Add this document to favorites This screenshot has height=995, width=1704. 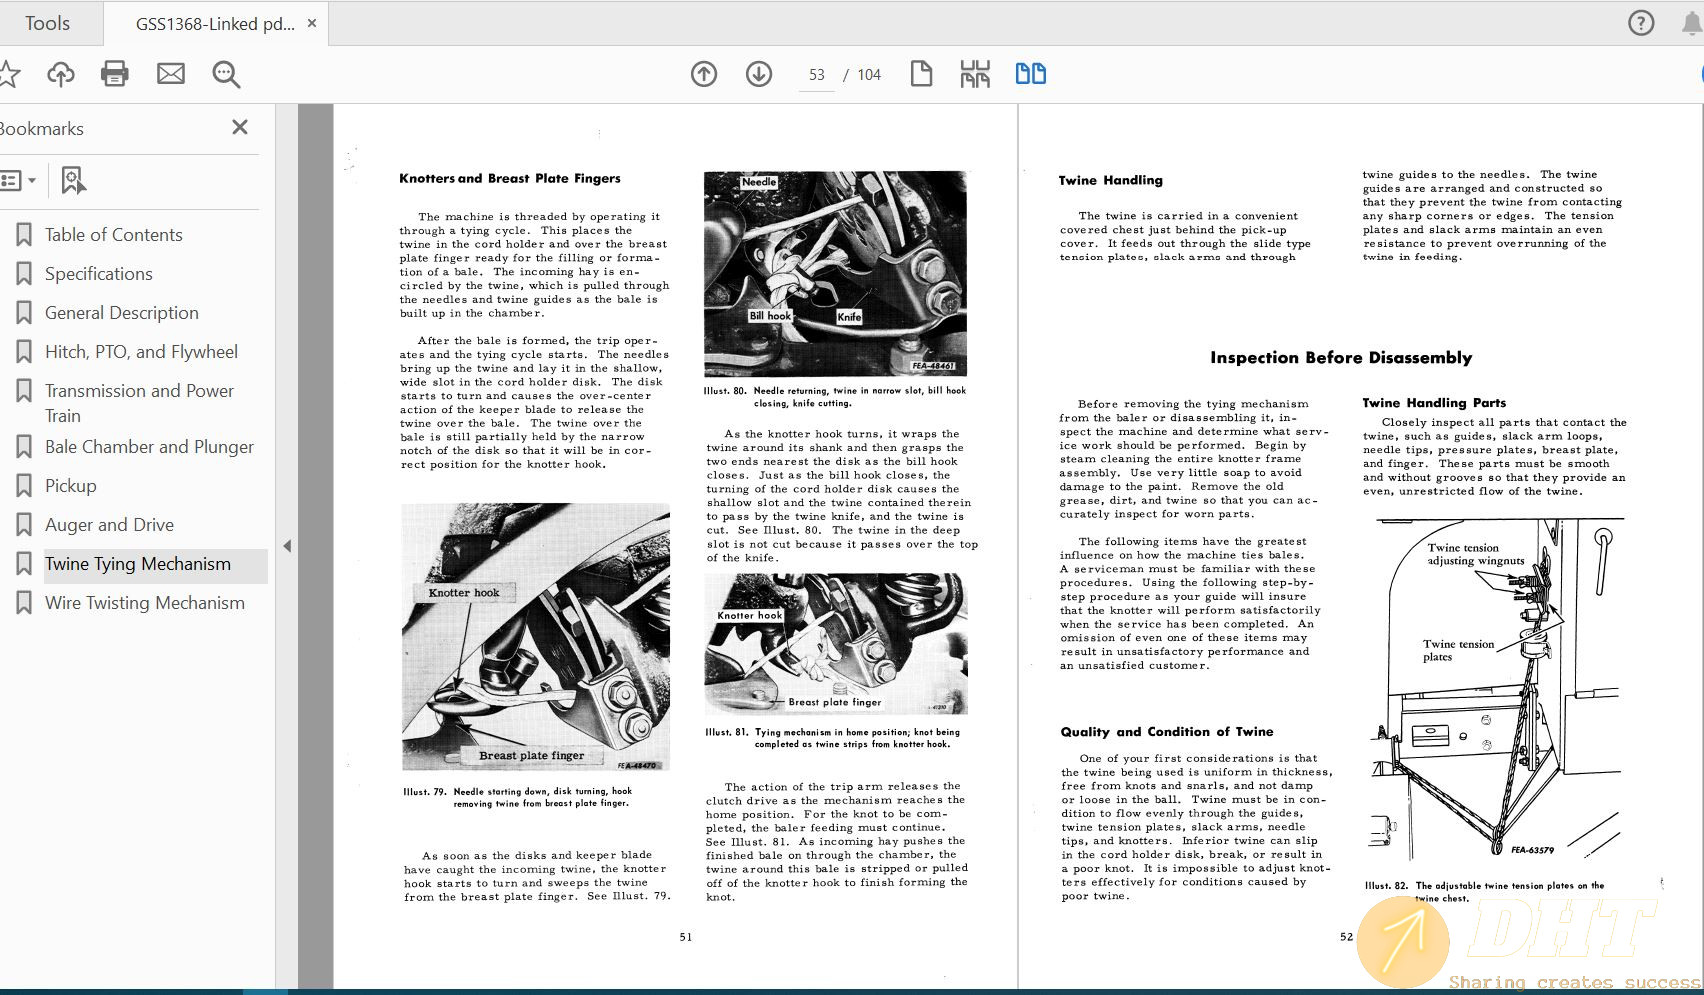click(10, 74)
